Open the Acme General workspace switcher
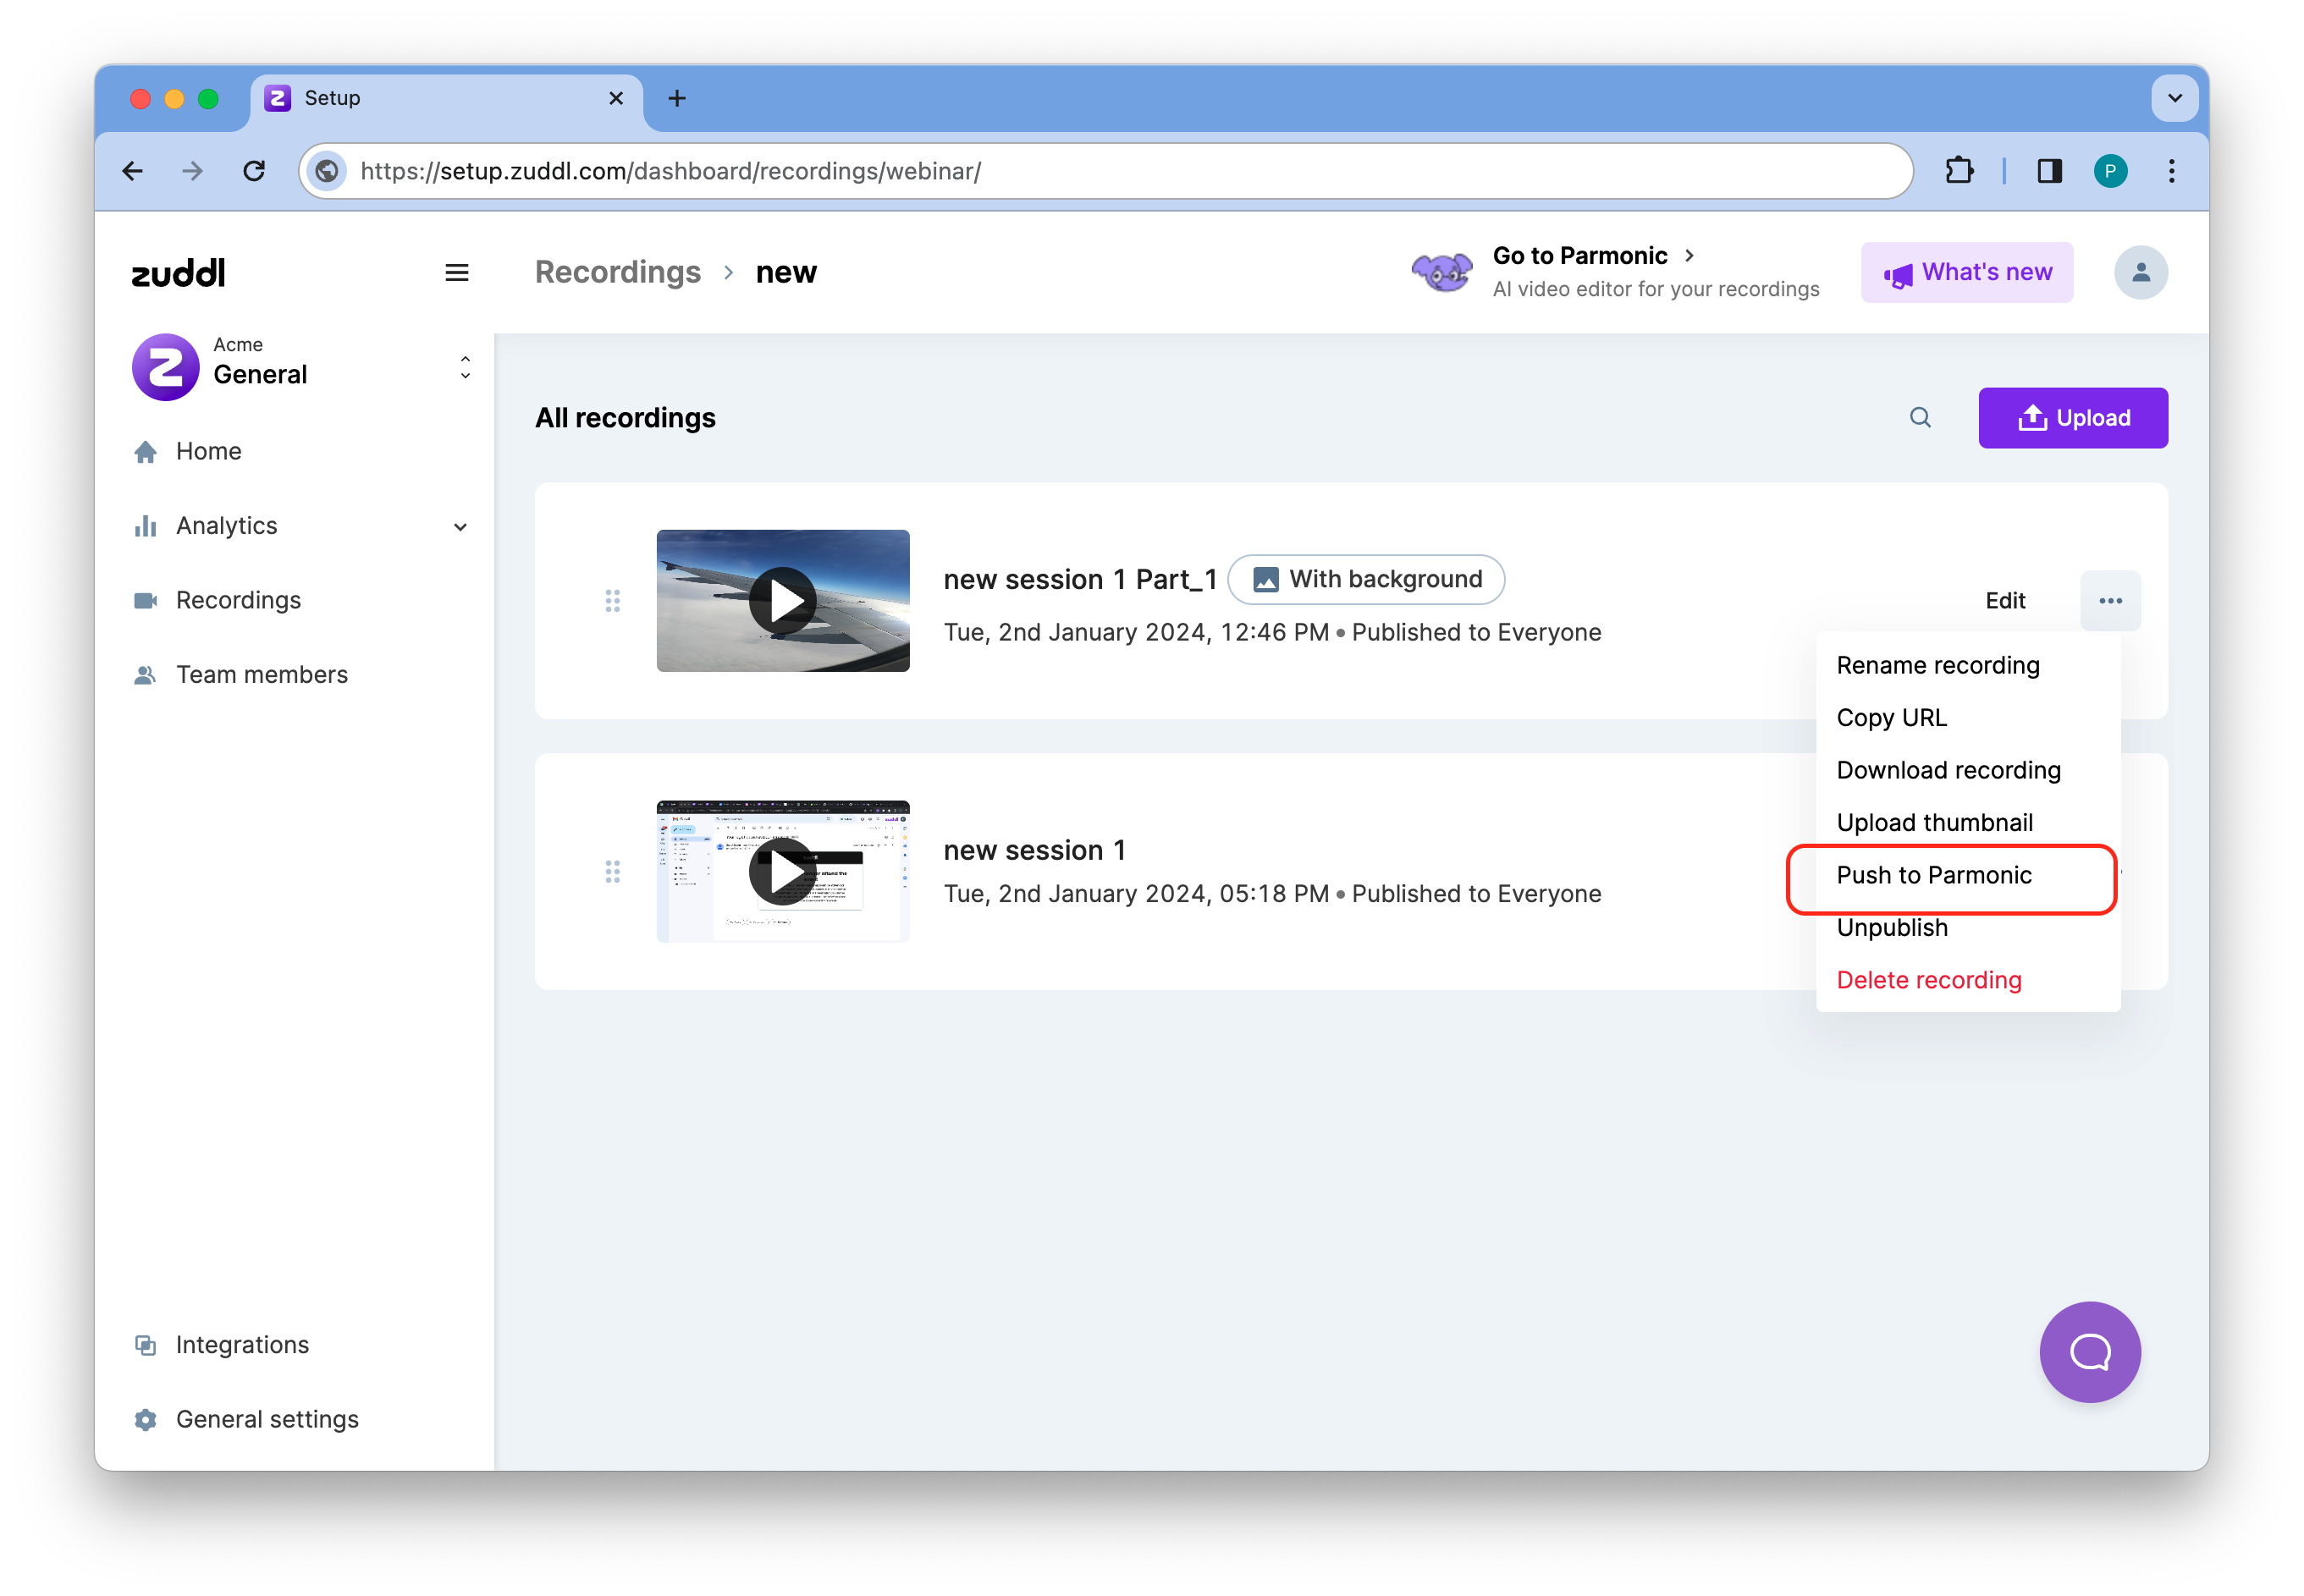Viewport: 2304px width, 1596px height. [x=300, y=367]
